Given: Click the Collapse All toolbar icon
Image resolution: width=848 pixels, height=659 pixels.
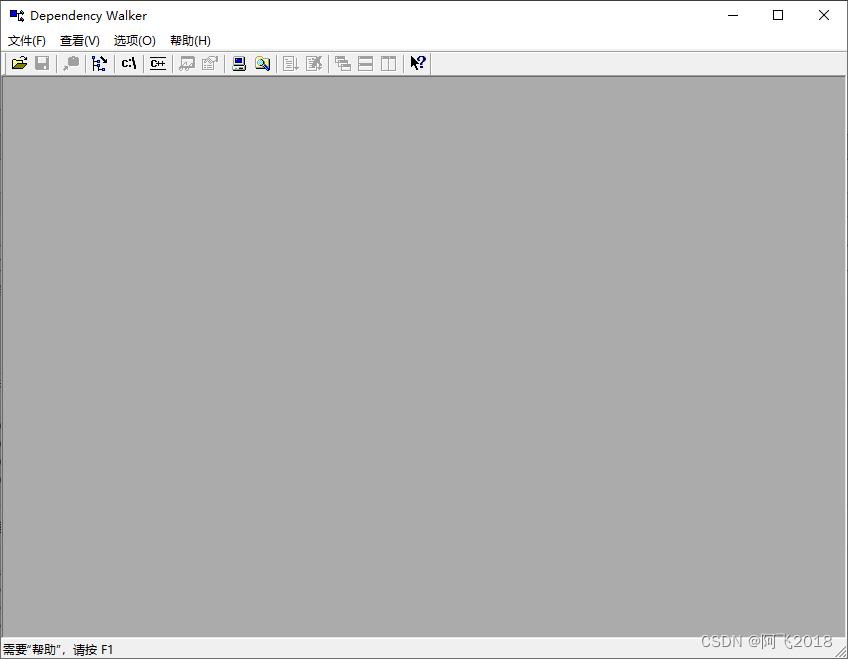Looking at the screenshot, I should coord(314,63).
